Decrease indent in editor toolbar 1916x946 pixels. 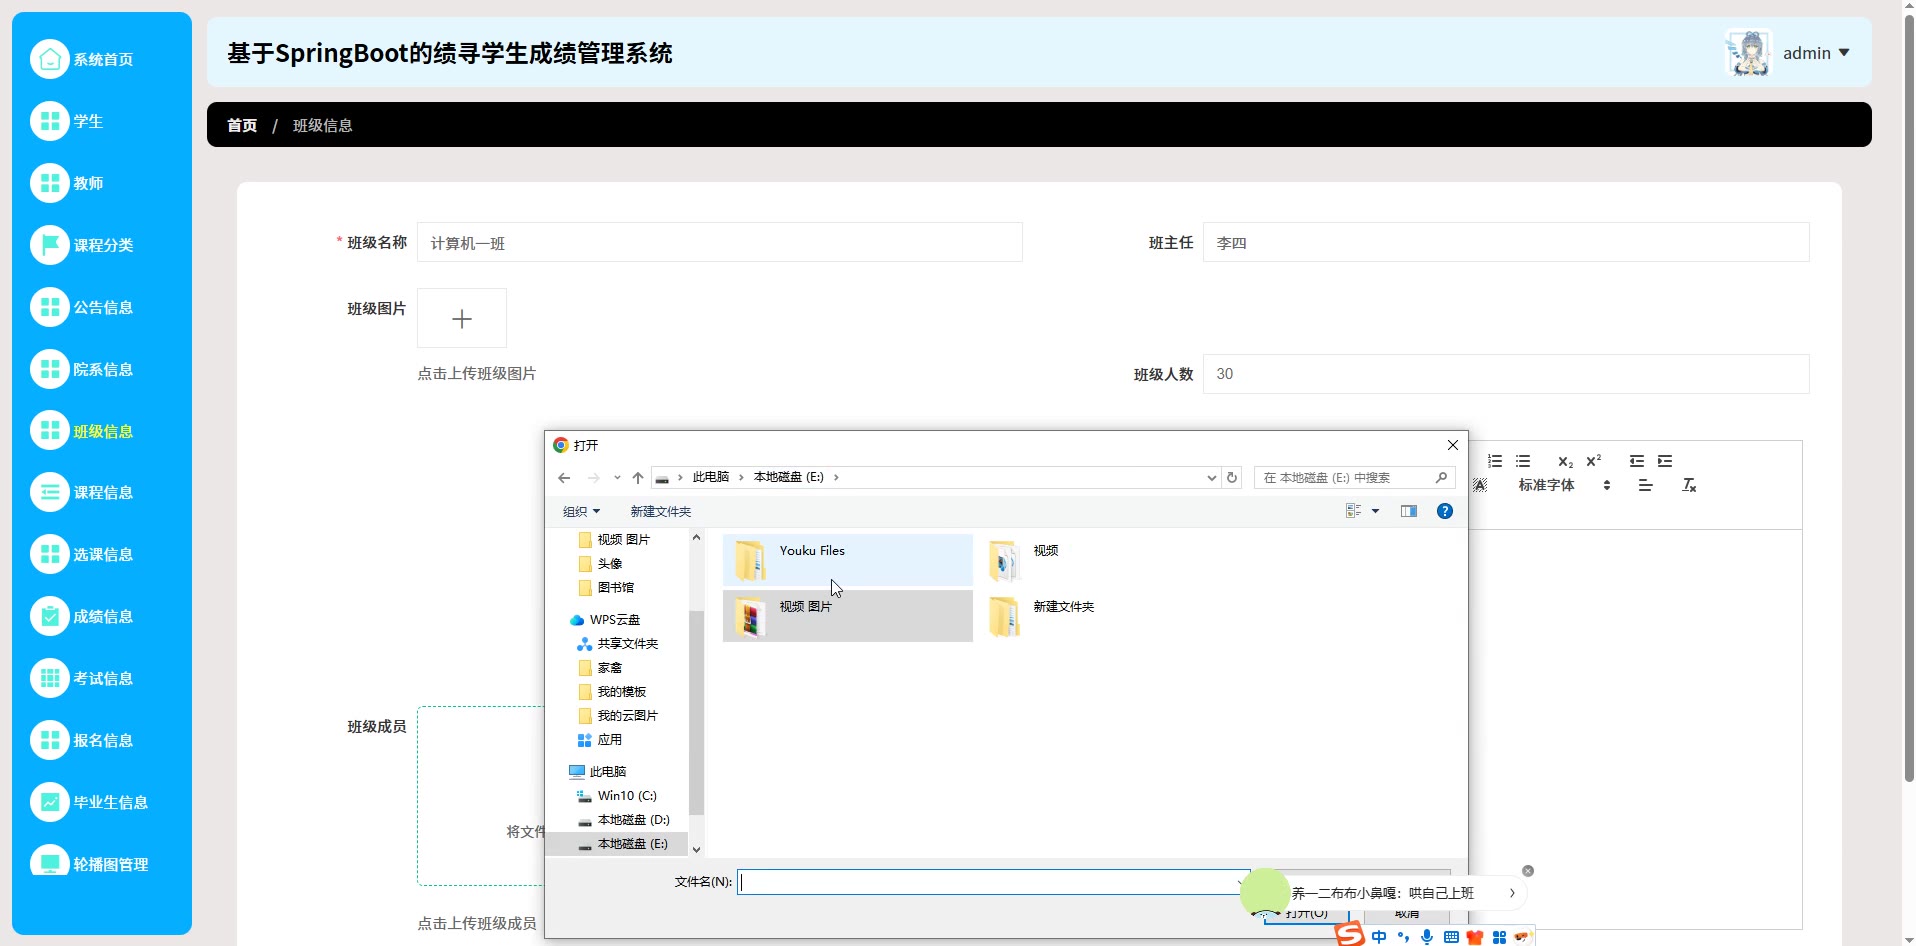[1637, 461]
